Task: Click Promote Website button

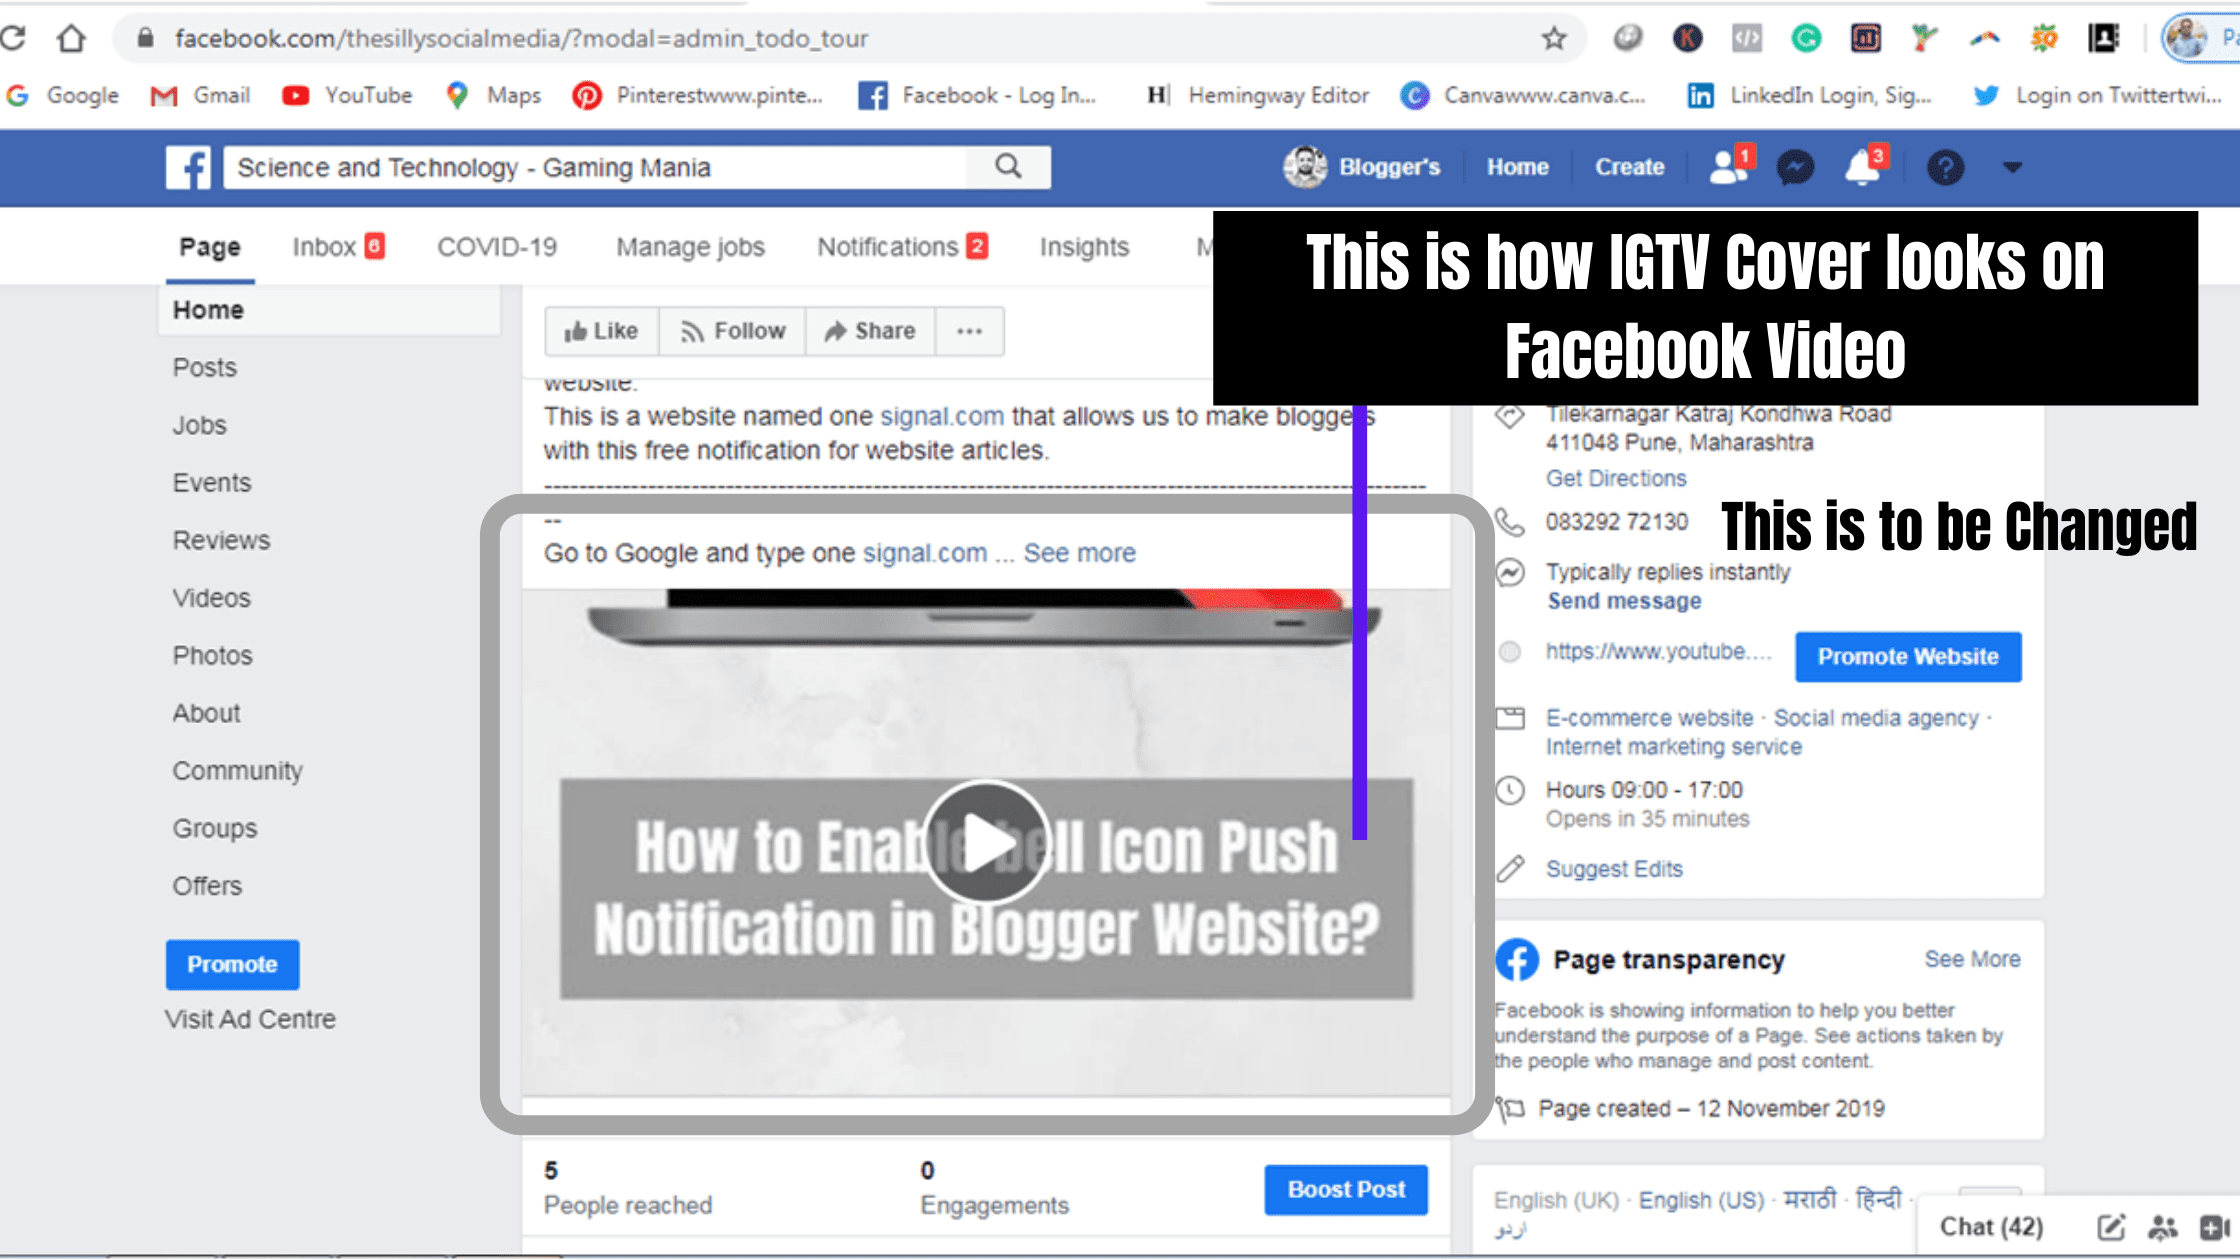Action: (1908, 657)
